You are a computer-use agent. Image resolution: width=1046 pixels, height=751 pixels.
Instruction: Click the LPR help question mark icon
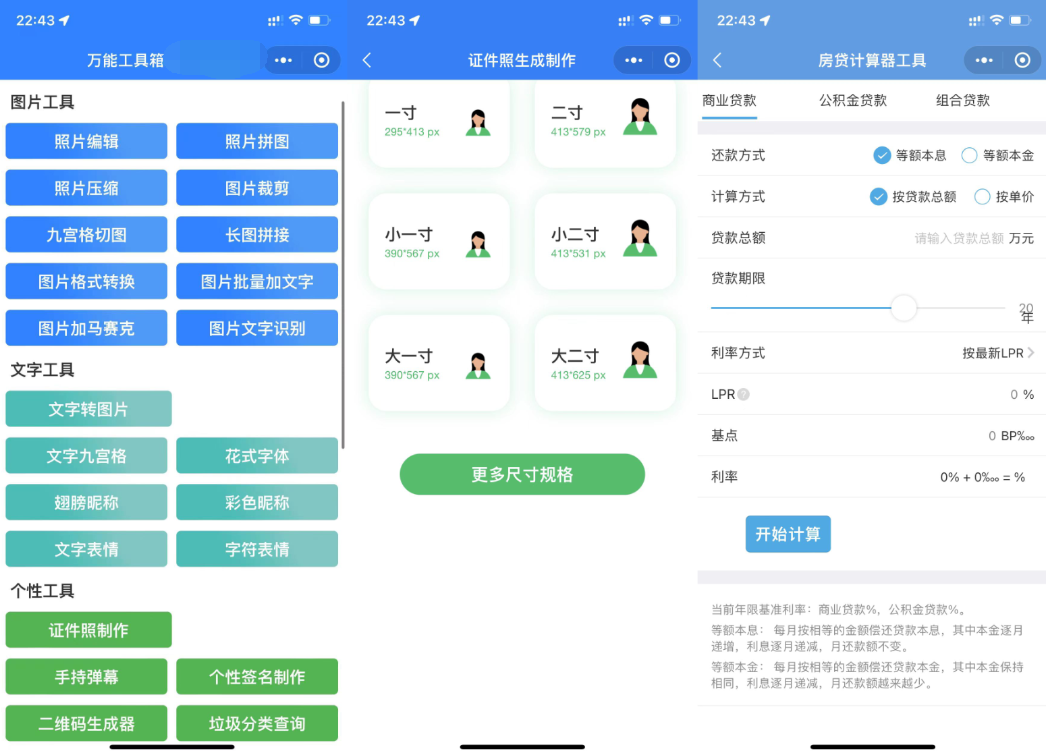tap(743, 395)
